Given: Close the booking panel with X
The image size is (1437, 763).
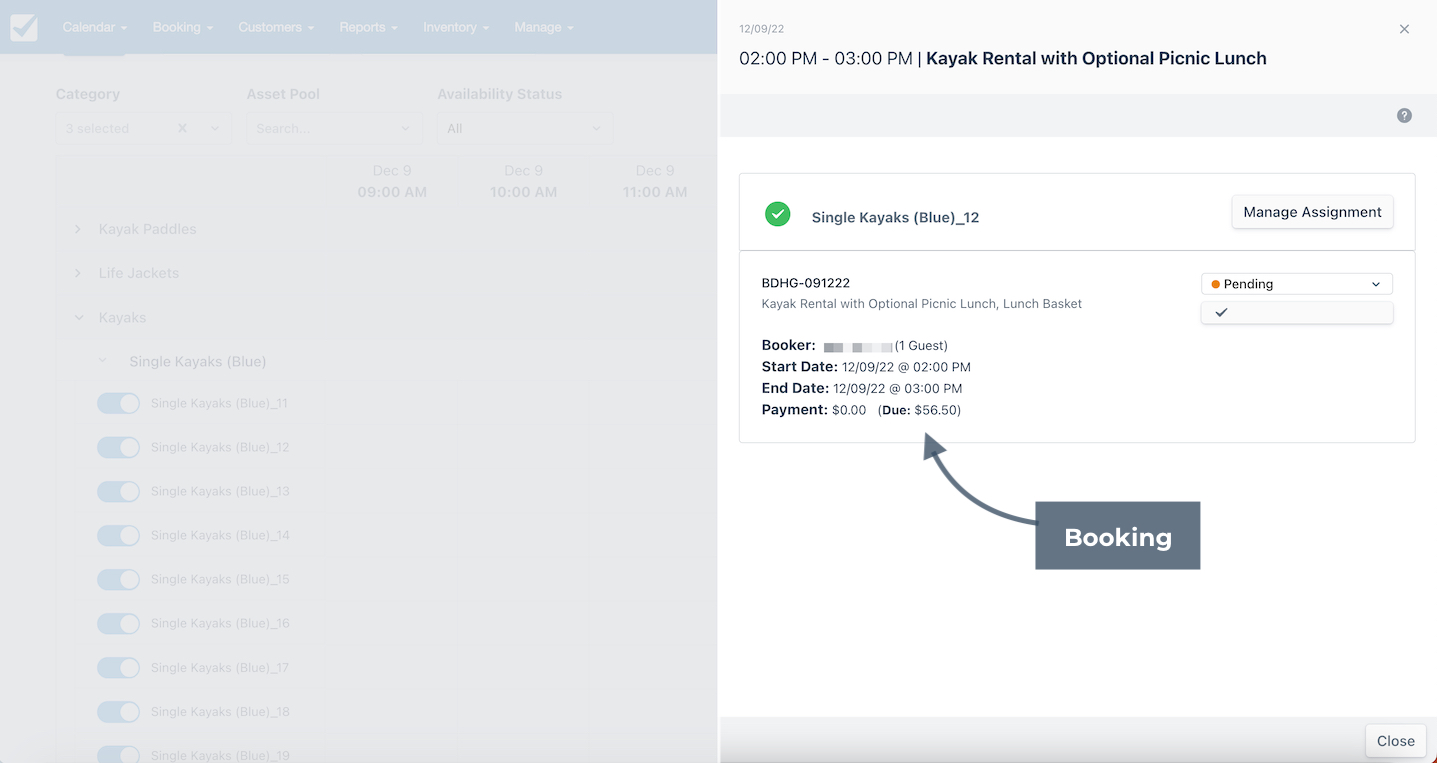Looking at the screenshot, I should [x=1404, y=29].
